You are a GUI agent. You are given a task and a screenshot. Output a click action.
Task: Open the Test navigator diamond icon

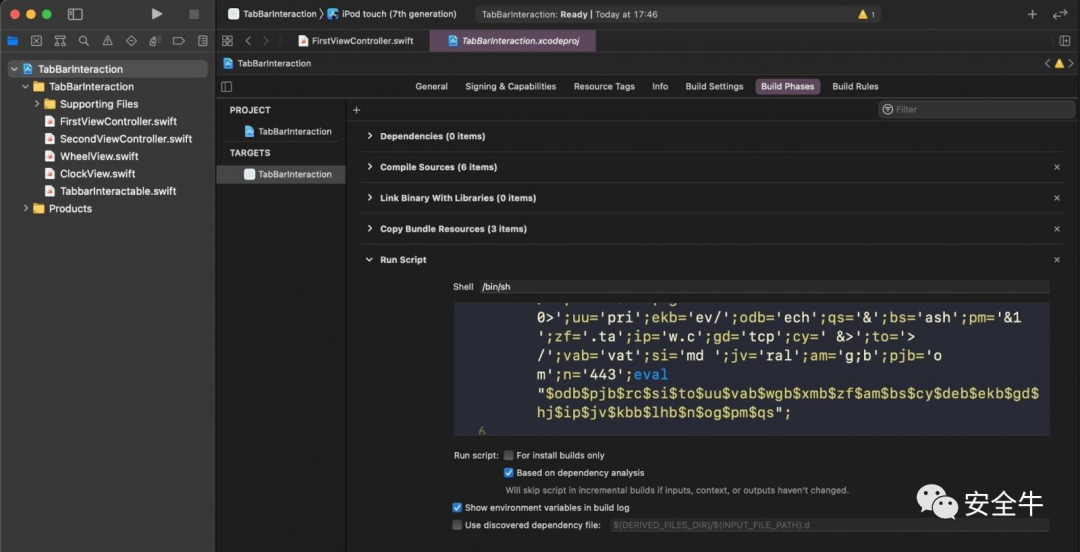coord(131,41)
